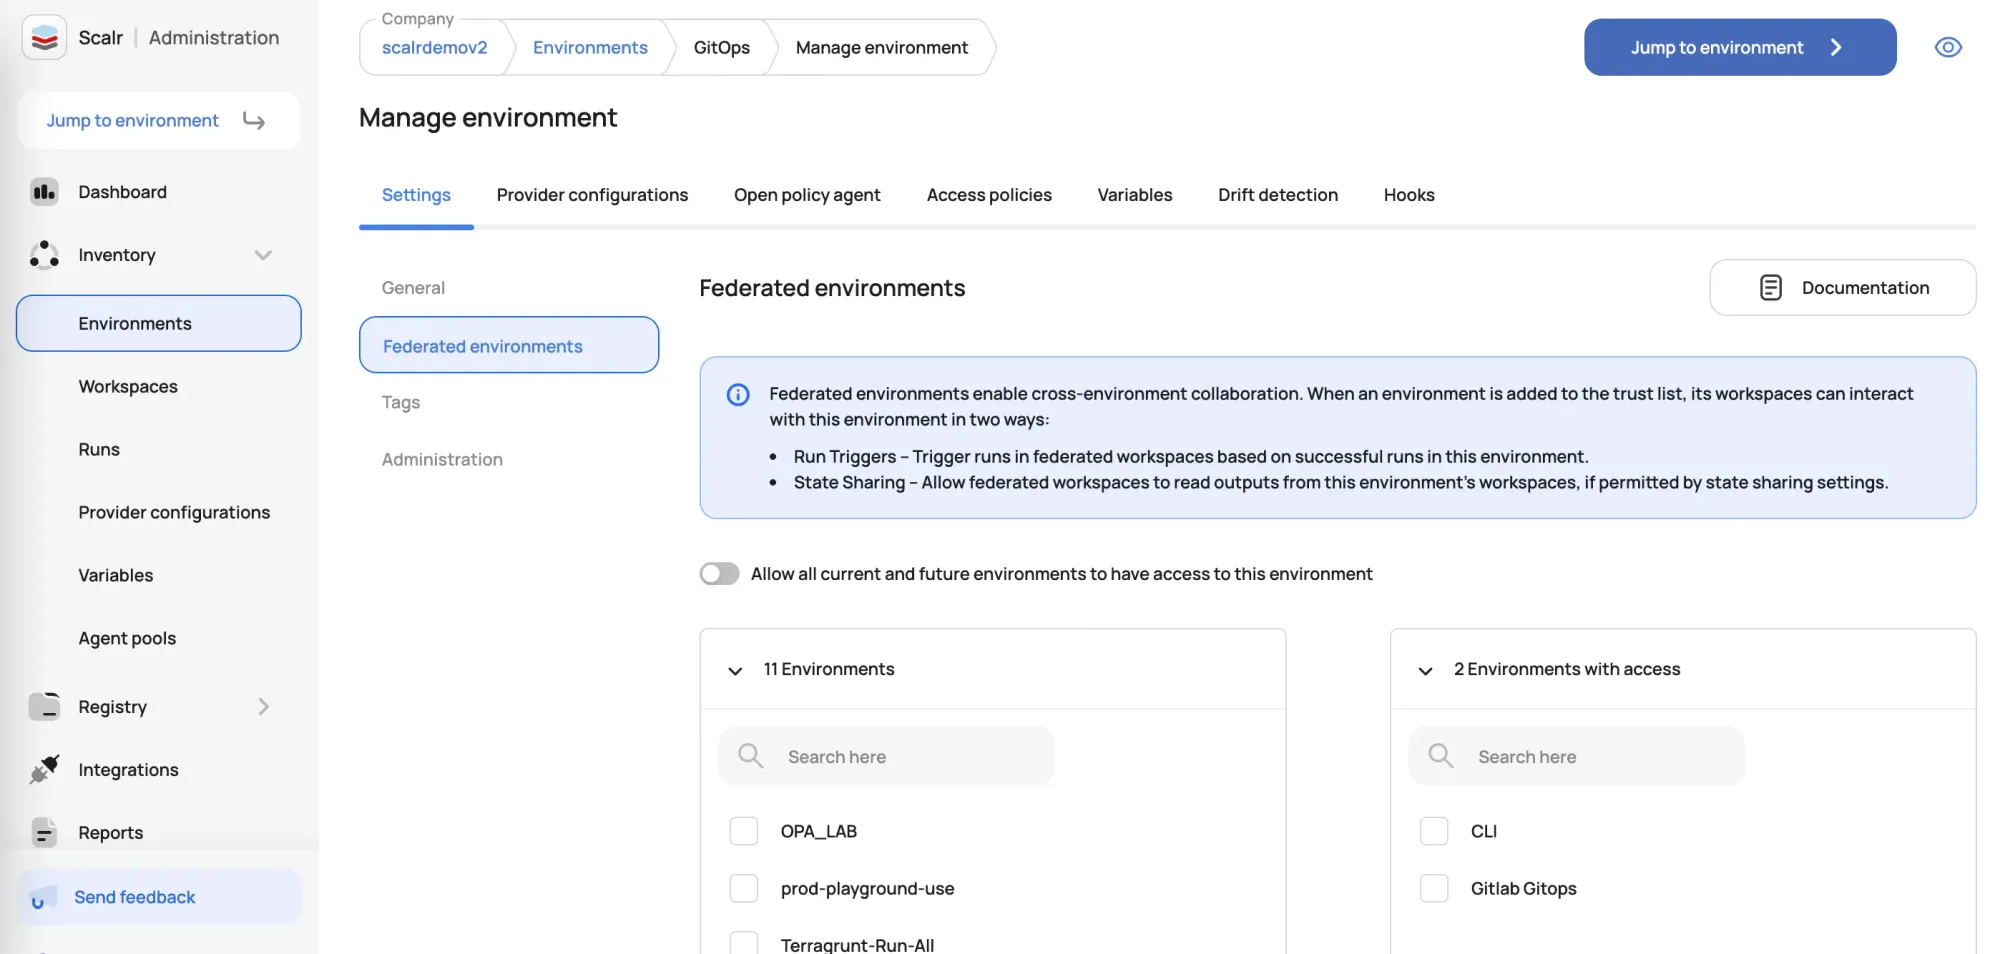Click the info icon in the blue notice
The height and width of the screenshot is (954, 2000).
(x=738, y=395)
